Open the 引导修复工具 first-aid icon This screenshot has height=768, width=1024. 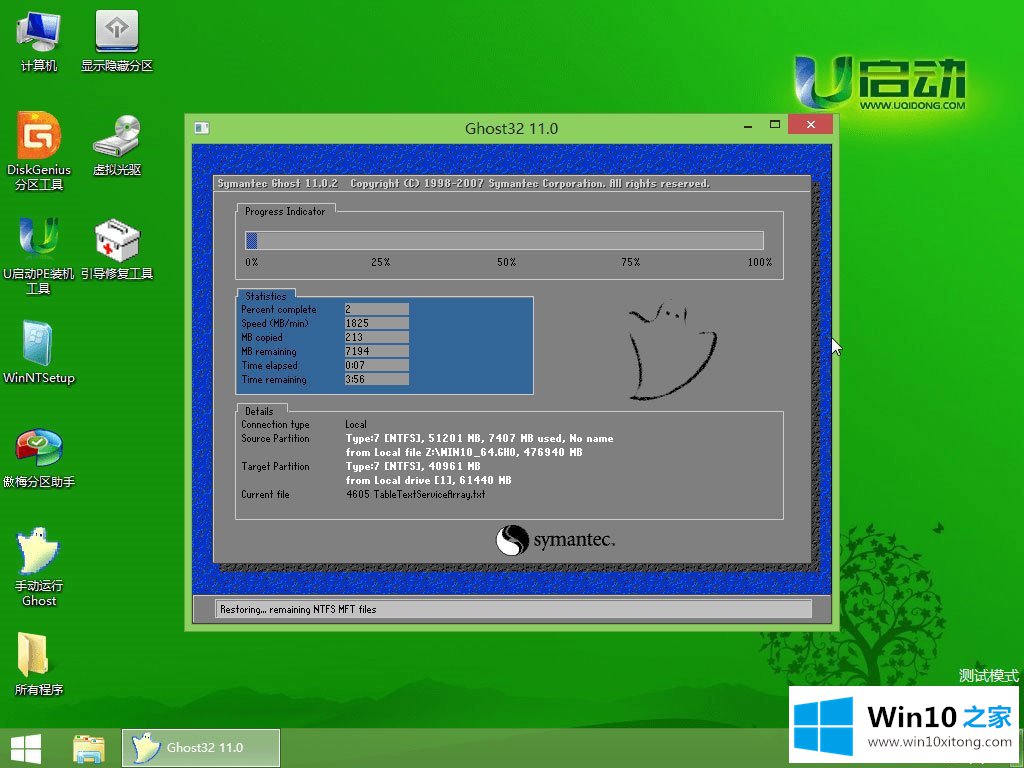pyautogui.click(x=116, y=249)
